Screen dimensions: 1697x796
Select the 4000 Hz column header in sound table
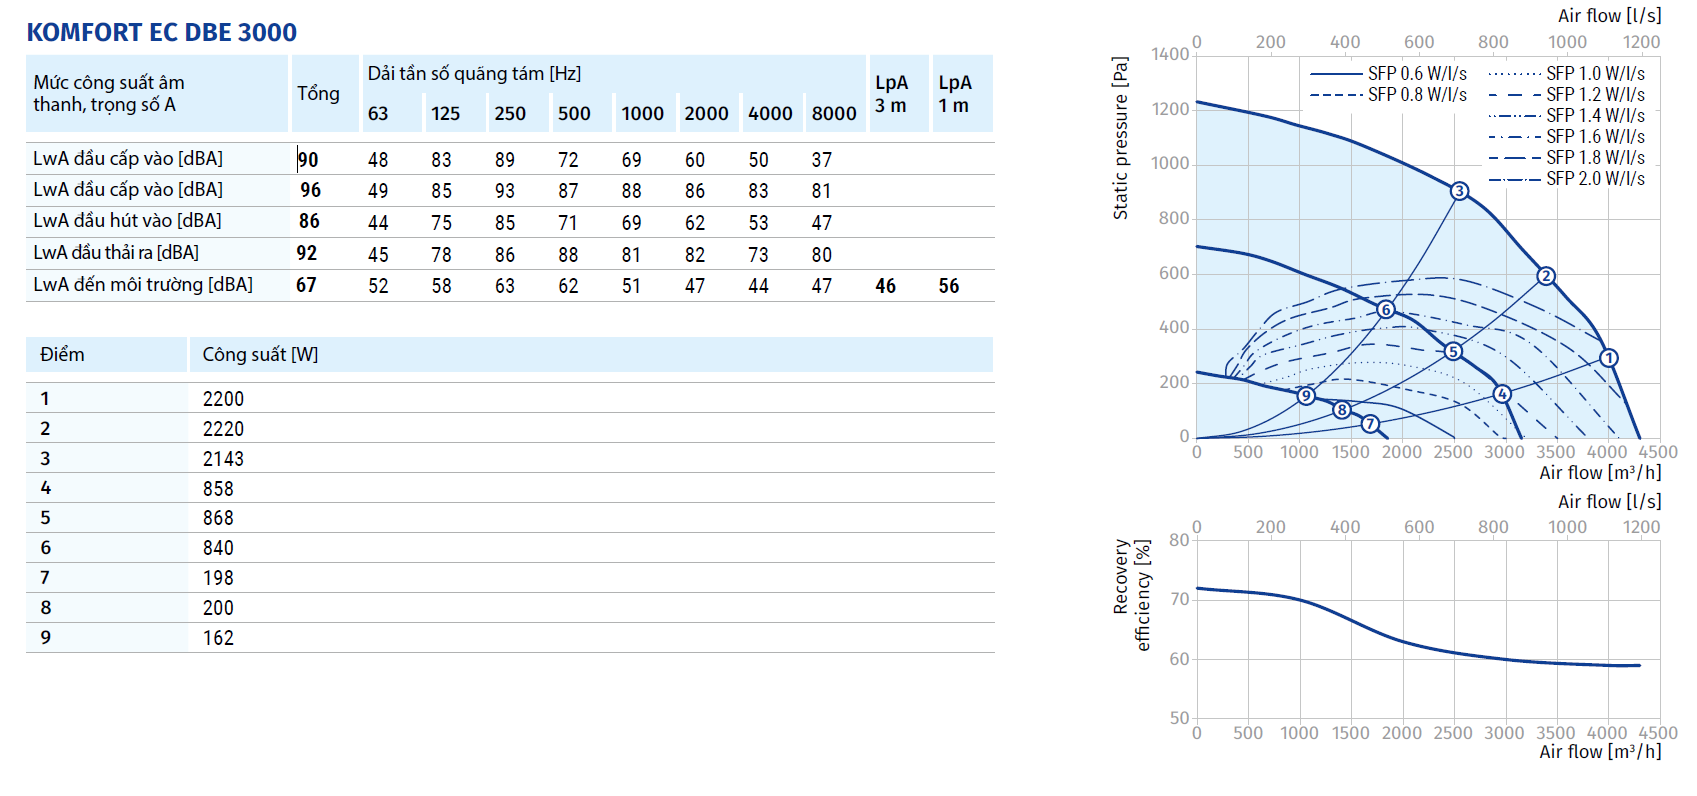click(x=770, y=114)
